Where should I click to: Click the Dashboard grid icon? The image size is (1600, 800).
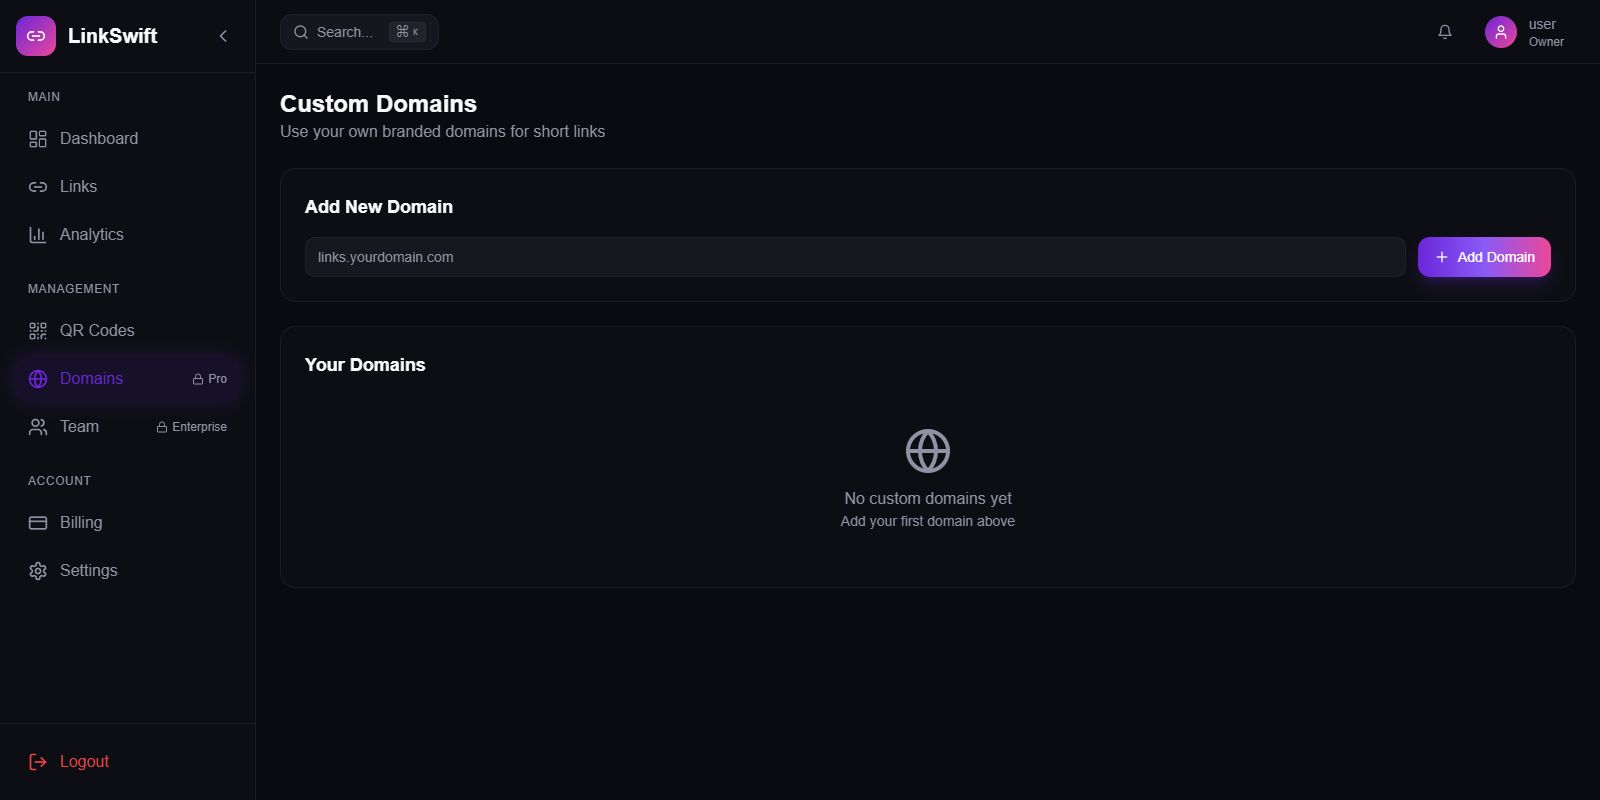click(38, 139)
